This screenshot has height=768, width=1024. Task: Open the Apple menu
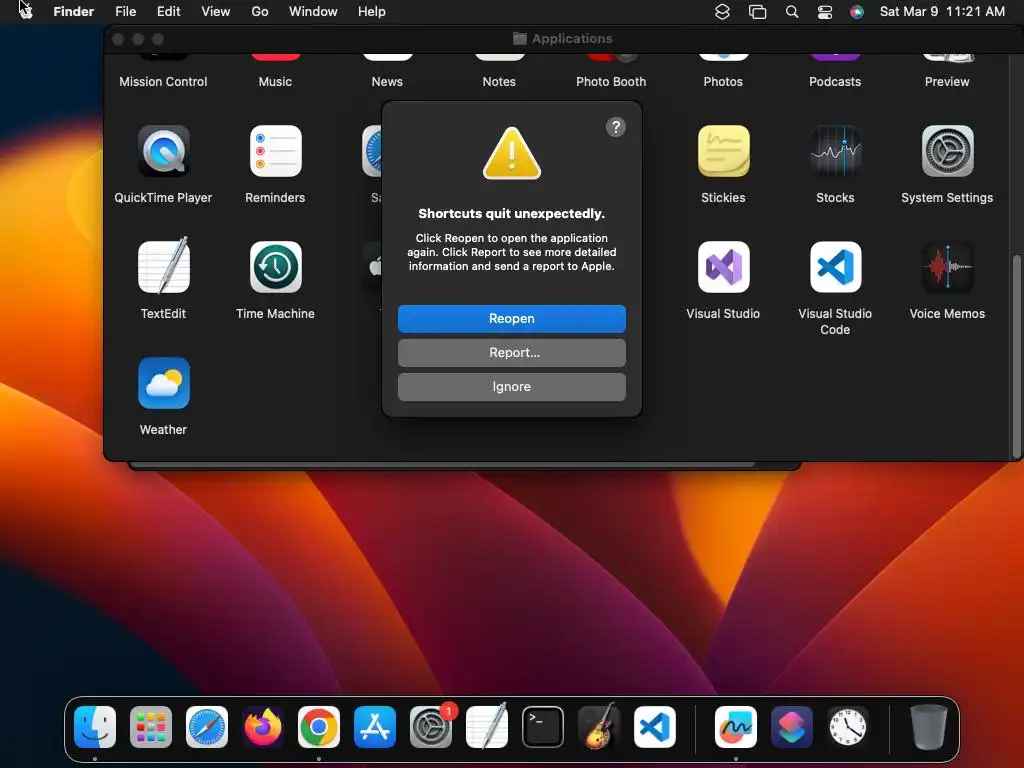click(x=25, y=11)
